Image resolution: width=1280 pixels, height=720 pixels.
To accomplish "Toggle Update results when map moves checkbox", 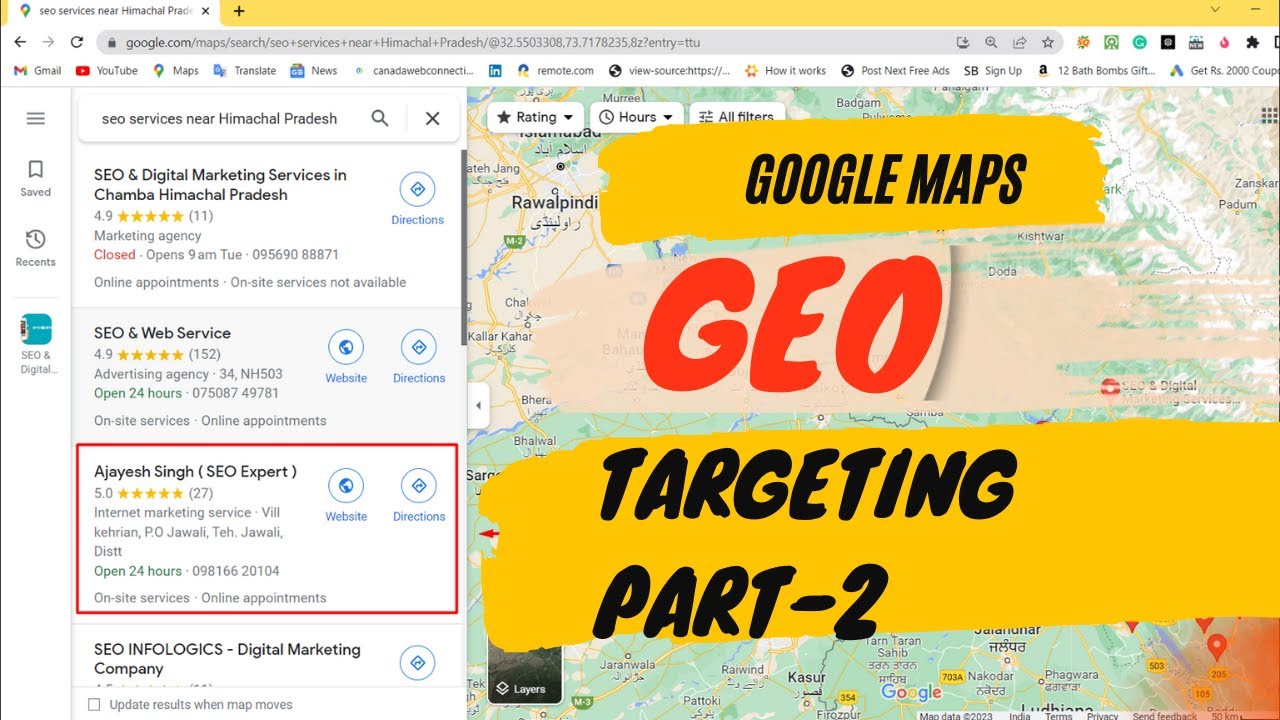I will (94, 704).
